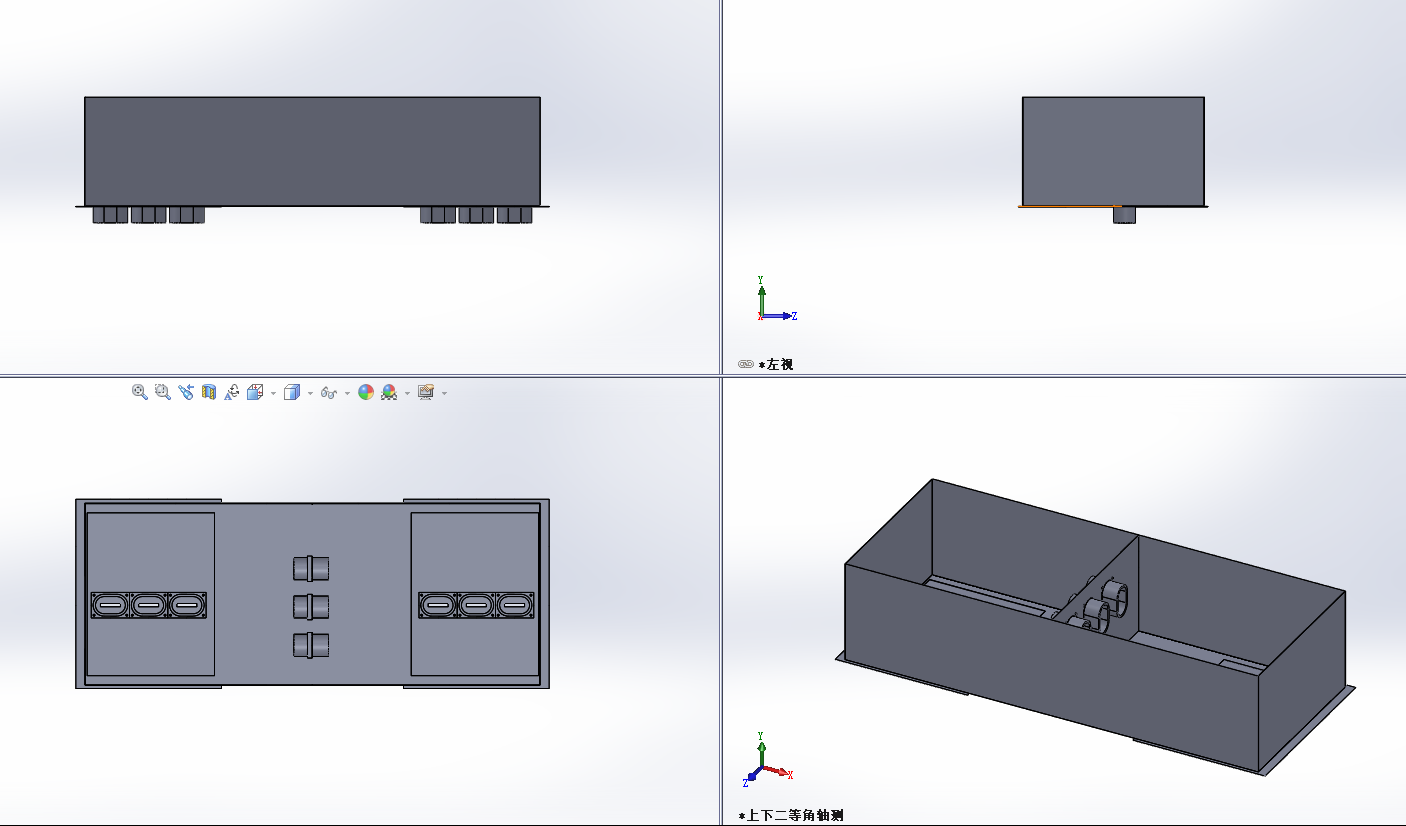Open the Display Style dropdown arrow
The image size is (1406, 826).
[x=310, y=393]
